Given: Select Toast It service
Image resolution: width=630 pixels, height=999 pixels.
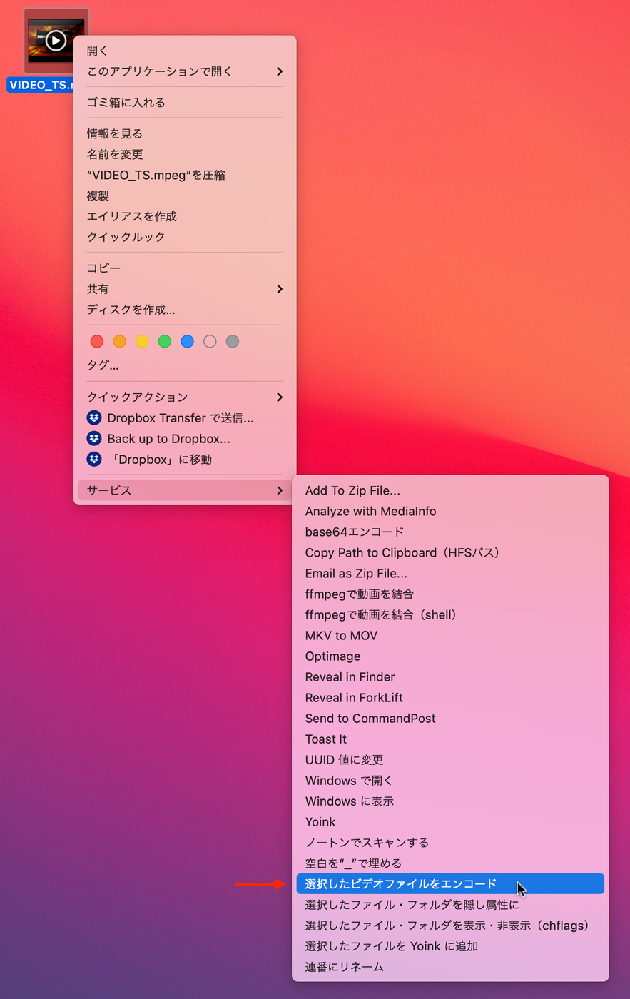Looking at the screenshot, I should tap(450, 739).
